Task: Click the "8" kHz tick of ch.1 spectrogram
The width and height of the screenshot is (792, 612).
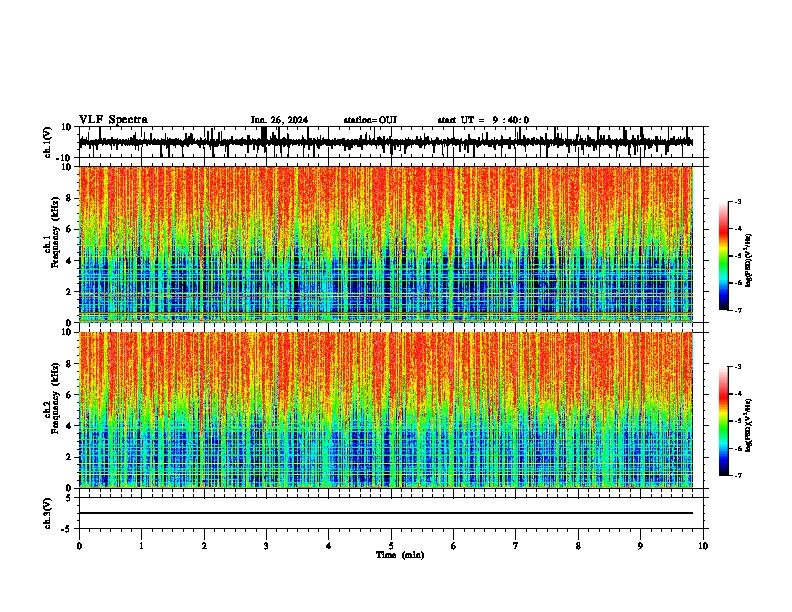Action: 70,198
